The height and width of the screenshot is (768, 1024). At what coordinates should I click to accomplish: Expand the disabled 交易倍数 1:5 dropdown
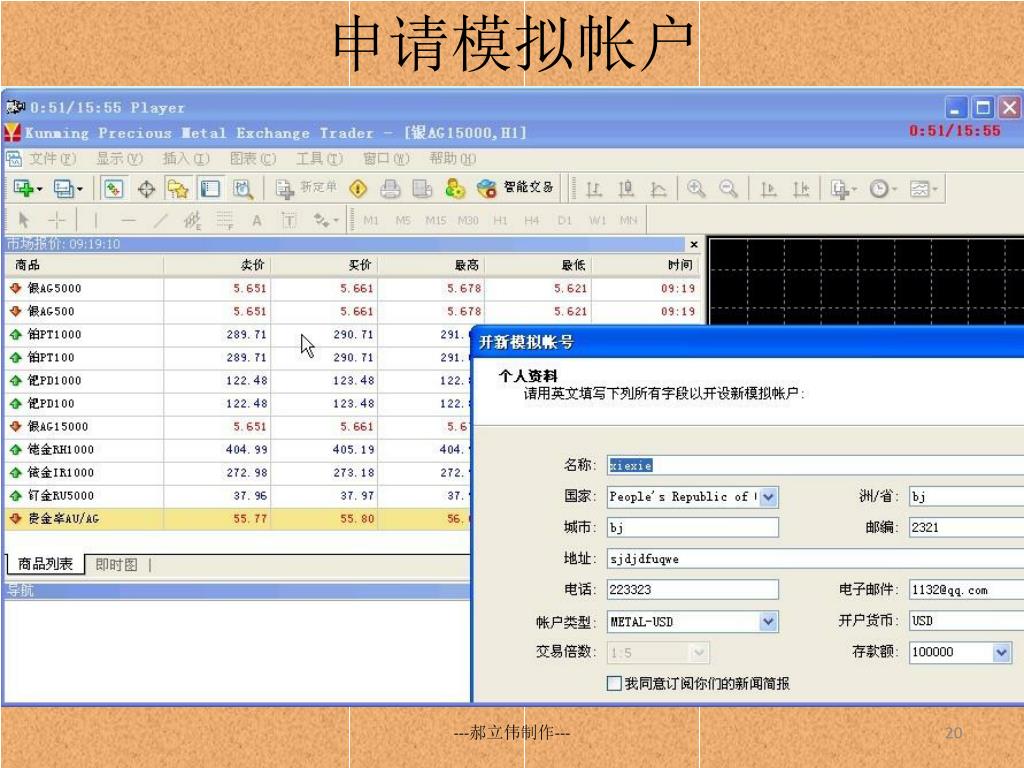pyautogui.click(x=698, y=652)
